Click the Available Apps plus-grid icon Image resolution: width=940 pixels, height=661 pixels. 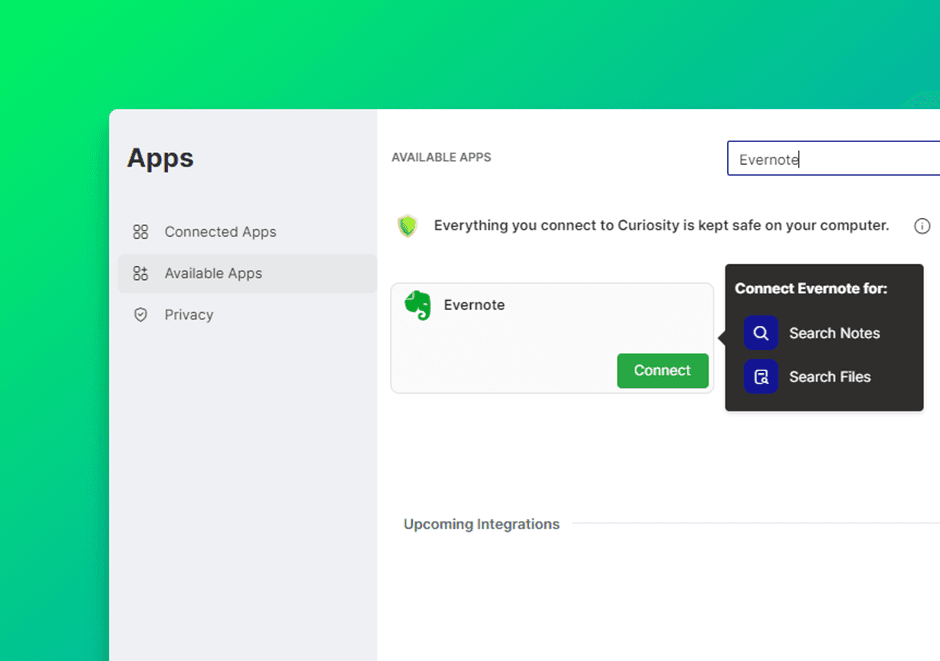click(x=140, y=273)
